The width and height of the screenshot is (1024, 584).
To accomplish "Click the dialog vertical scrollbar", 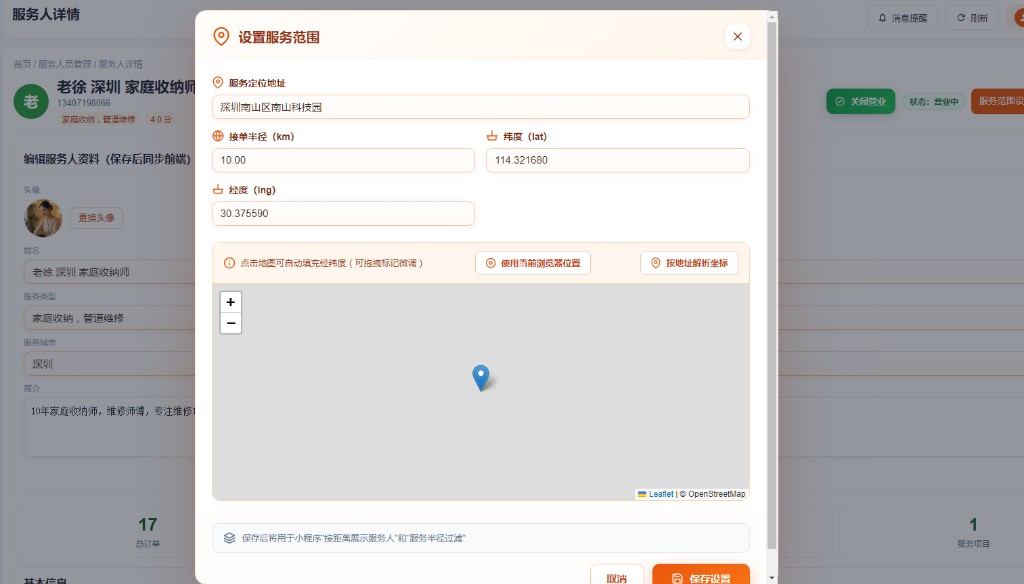I will (x=772, y=285).
